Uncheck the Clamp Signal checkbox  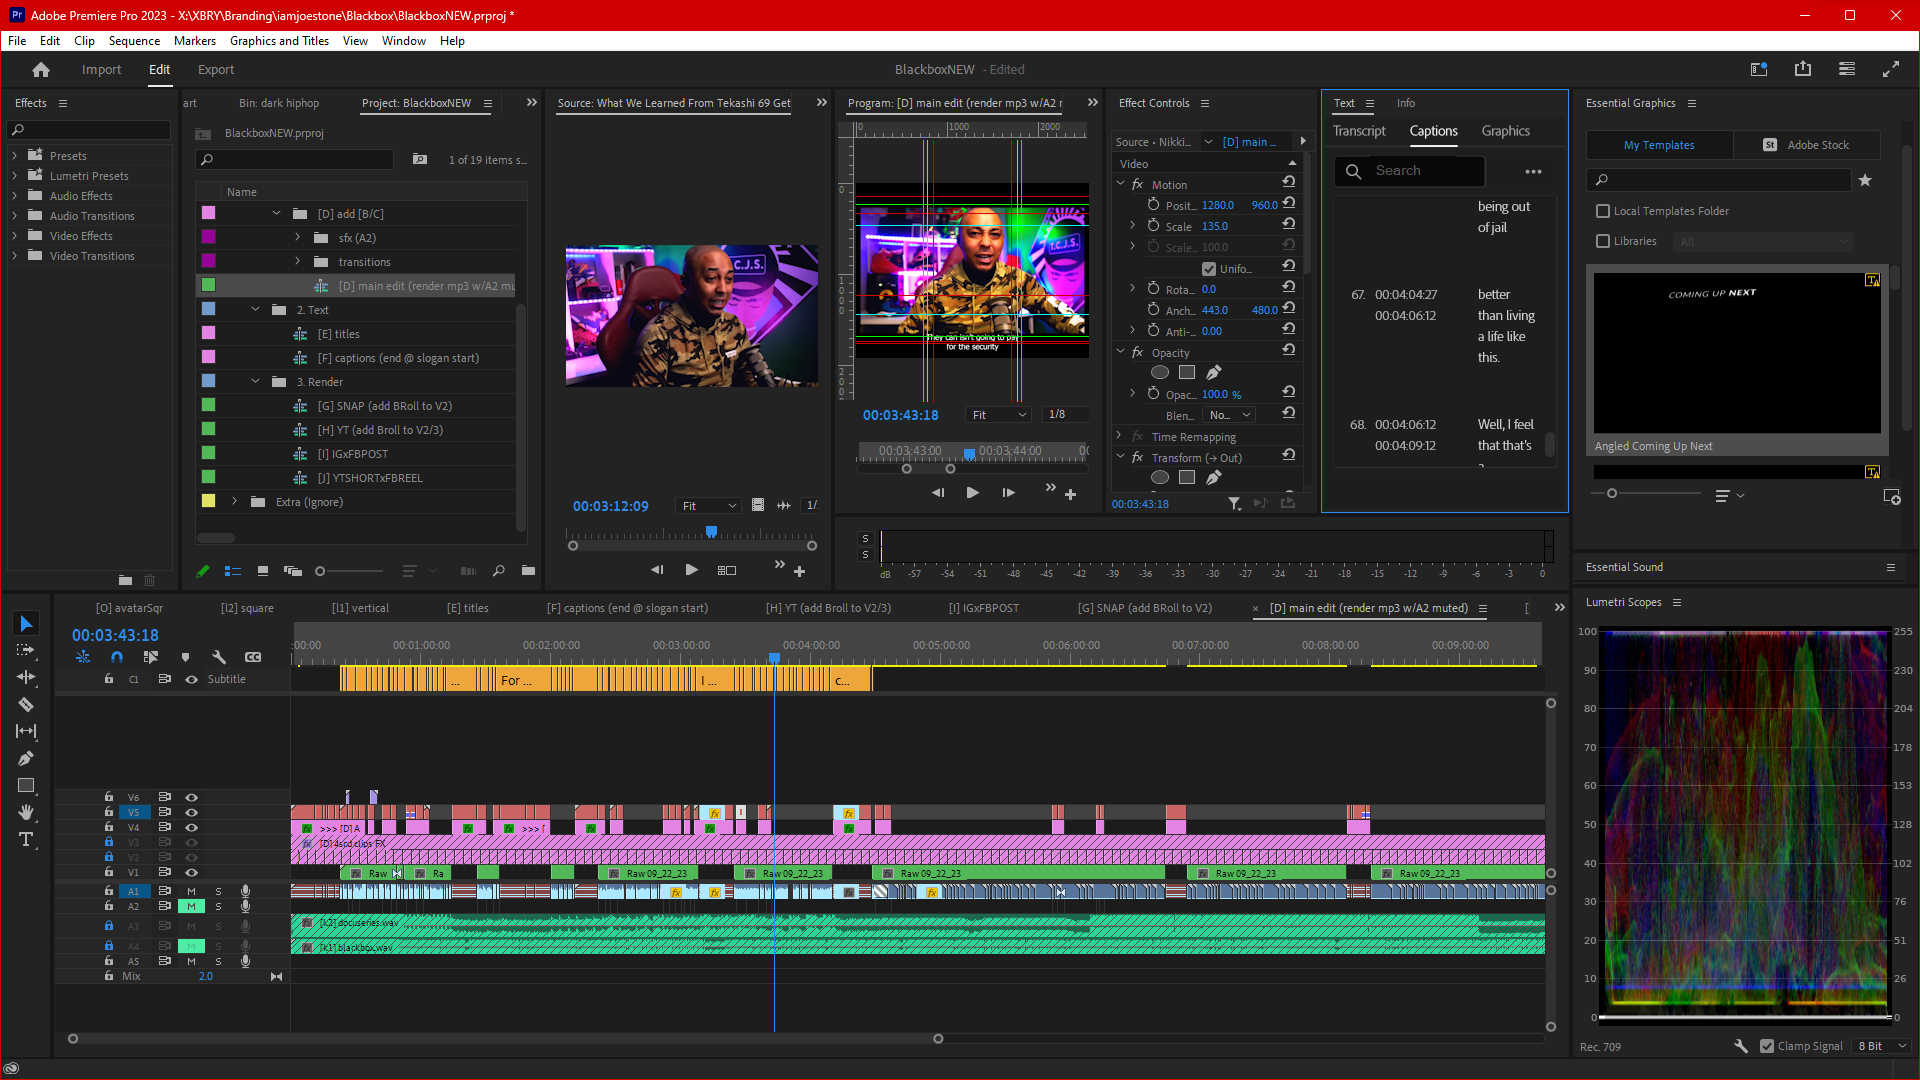1767,1046
